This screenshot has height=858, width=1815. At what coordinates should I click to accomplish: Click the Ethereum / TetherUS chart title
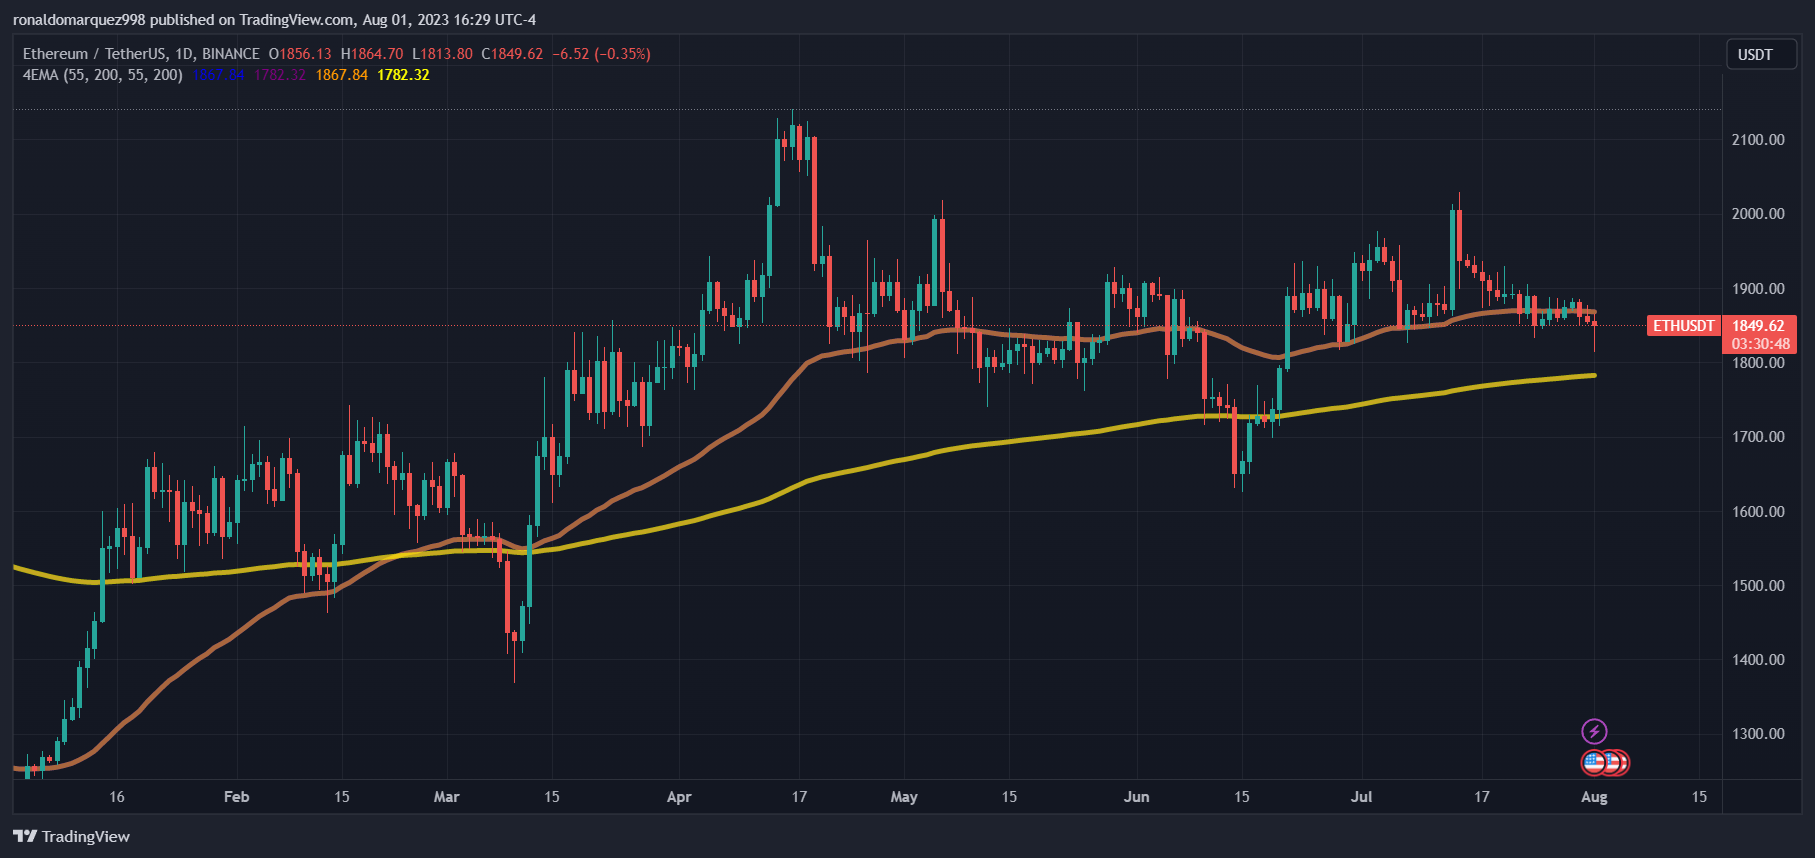[x=141, y=54]
